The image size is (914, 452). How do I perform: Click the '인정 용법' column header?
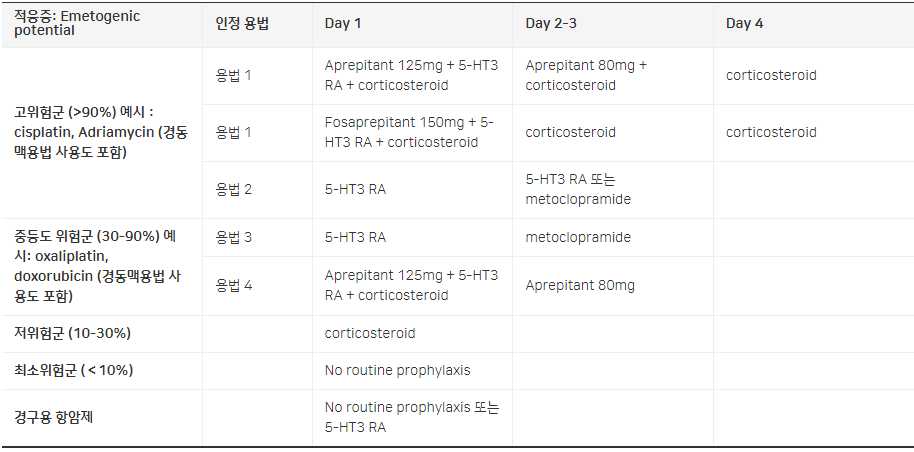pos(242,23)
